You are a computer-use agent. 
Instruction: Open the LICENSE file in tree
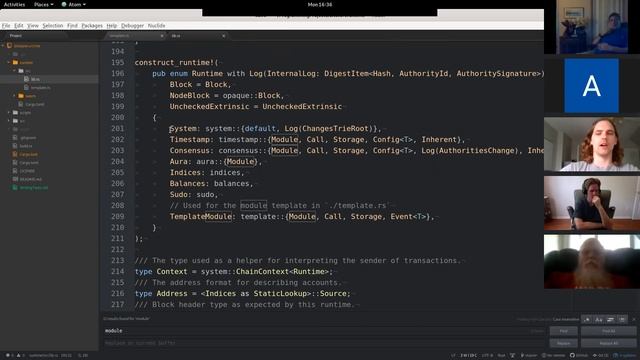(x=27, y=171)
